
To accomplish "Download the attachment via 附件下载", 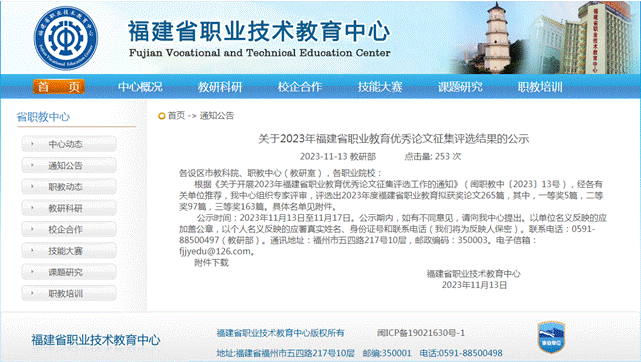I will (x=211, y=263).
